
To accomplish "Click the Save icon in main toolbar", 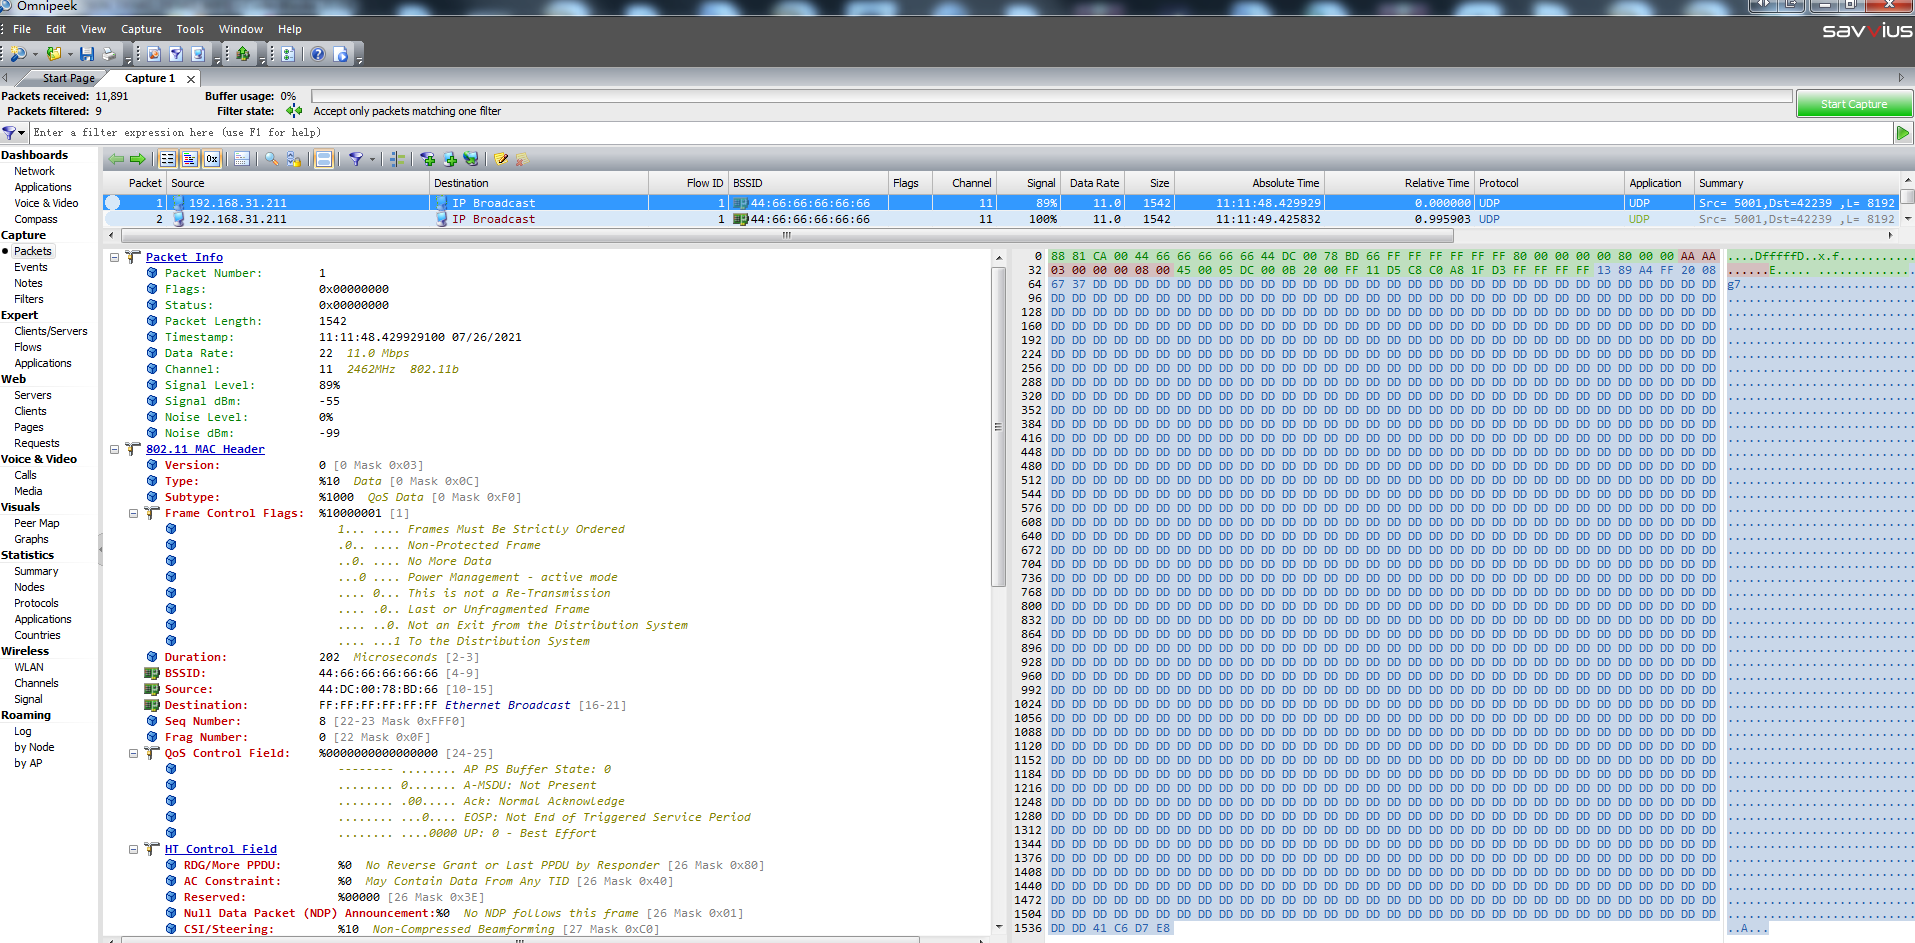I will point(87,54).
